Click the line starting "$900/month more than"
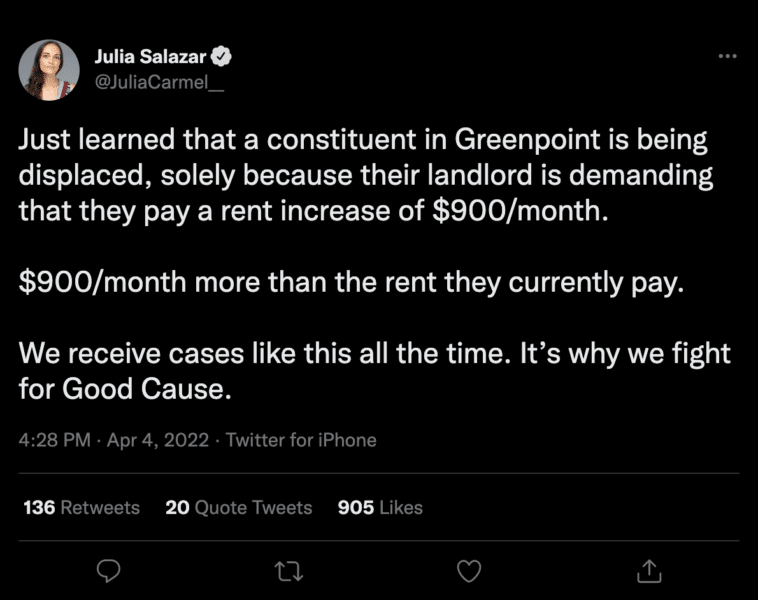The image size is (758, 600). coord(350,282)
